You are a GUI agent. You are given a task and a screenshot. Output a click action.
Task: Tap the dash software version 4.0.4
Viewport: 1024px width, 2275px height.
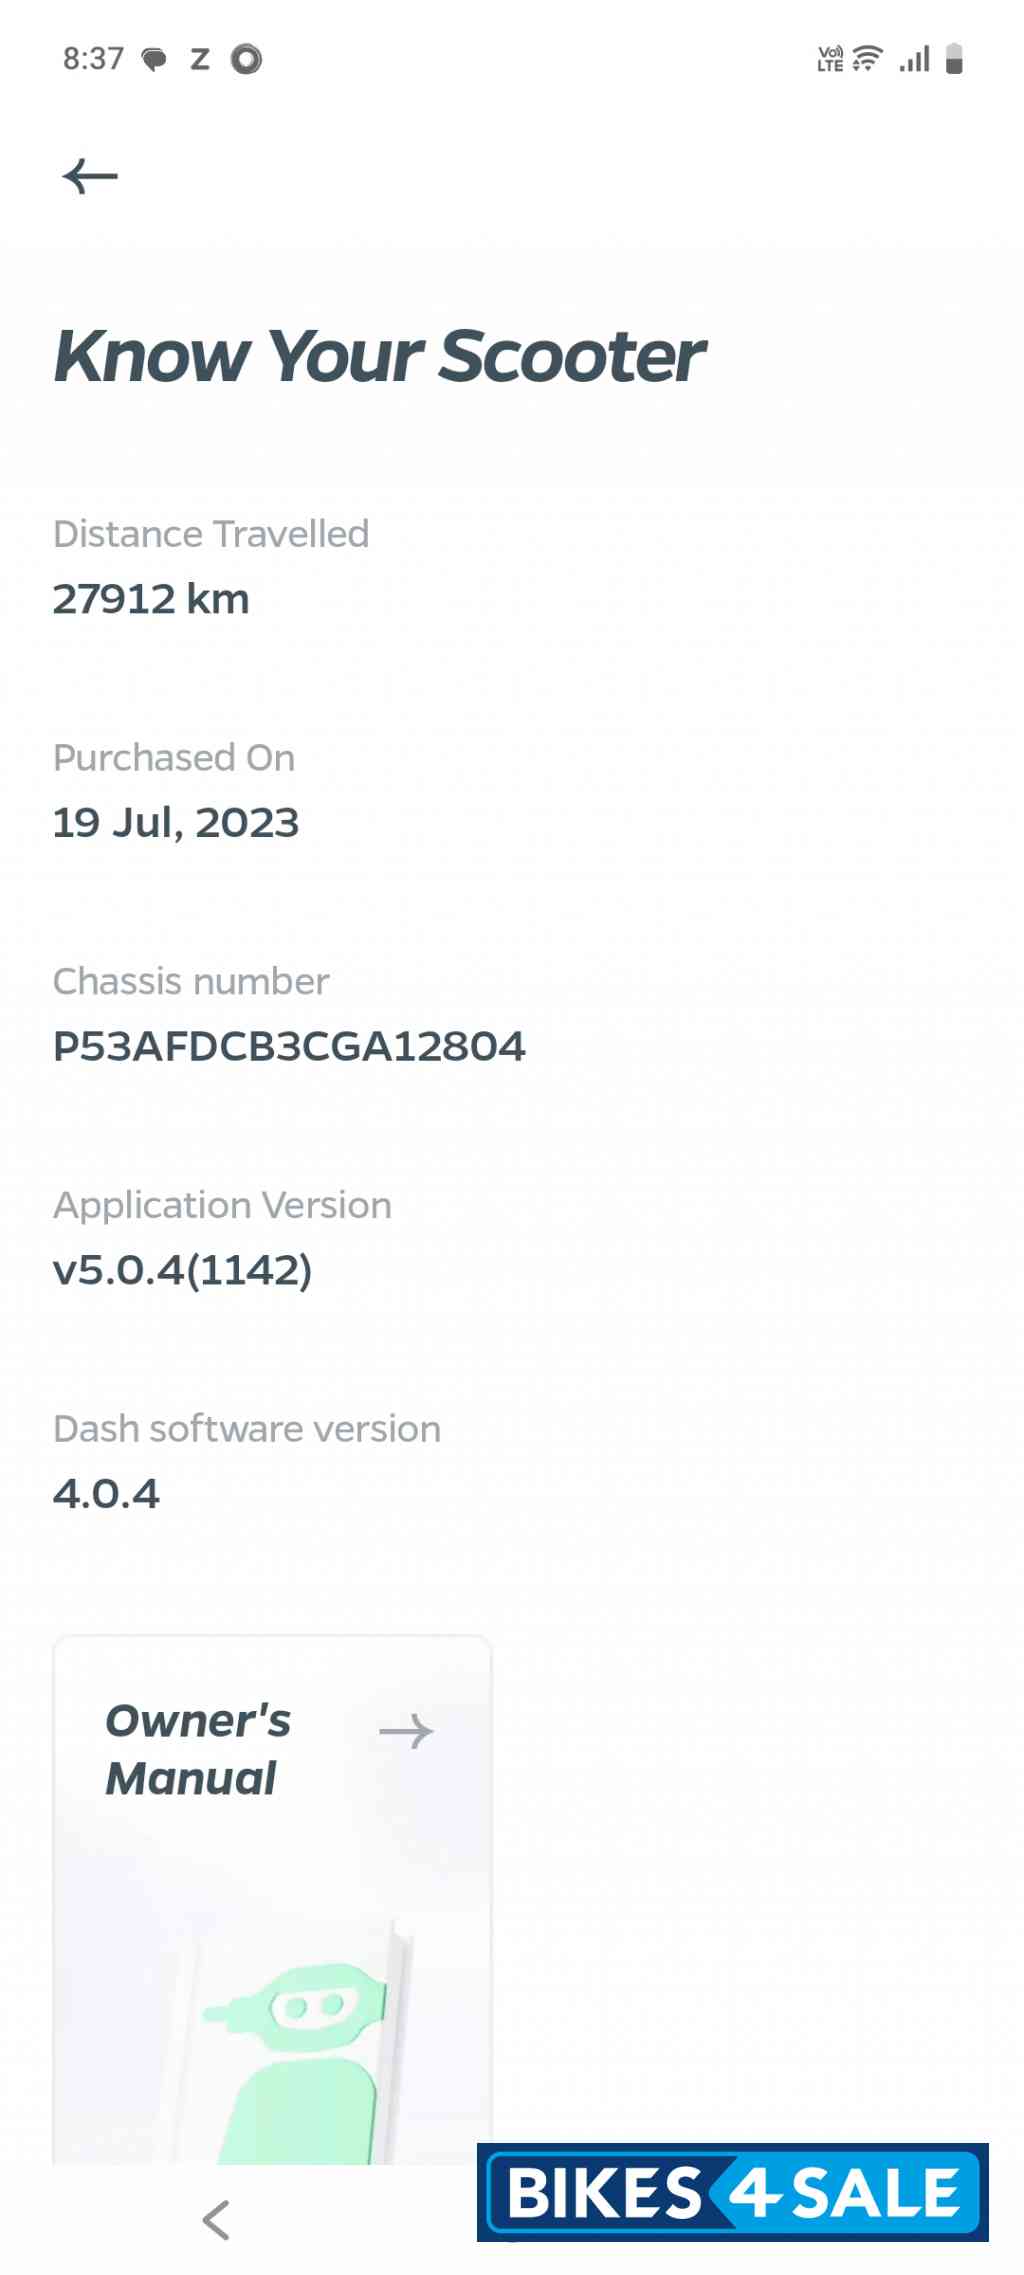[106, 1494]
